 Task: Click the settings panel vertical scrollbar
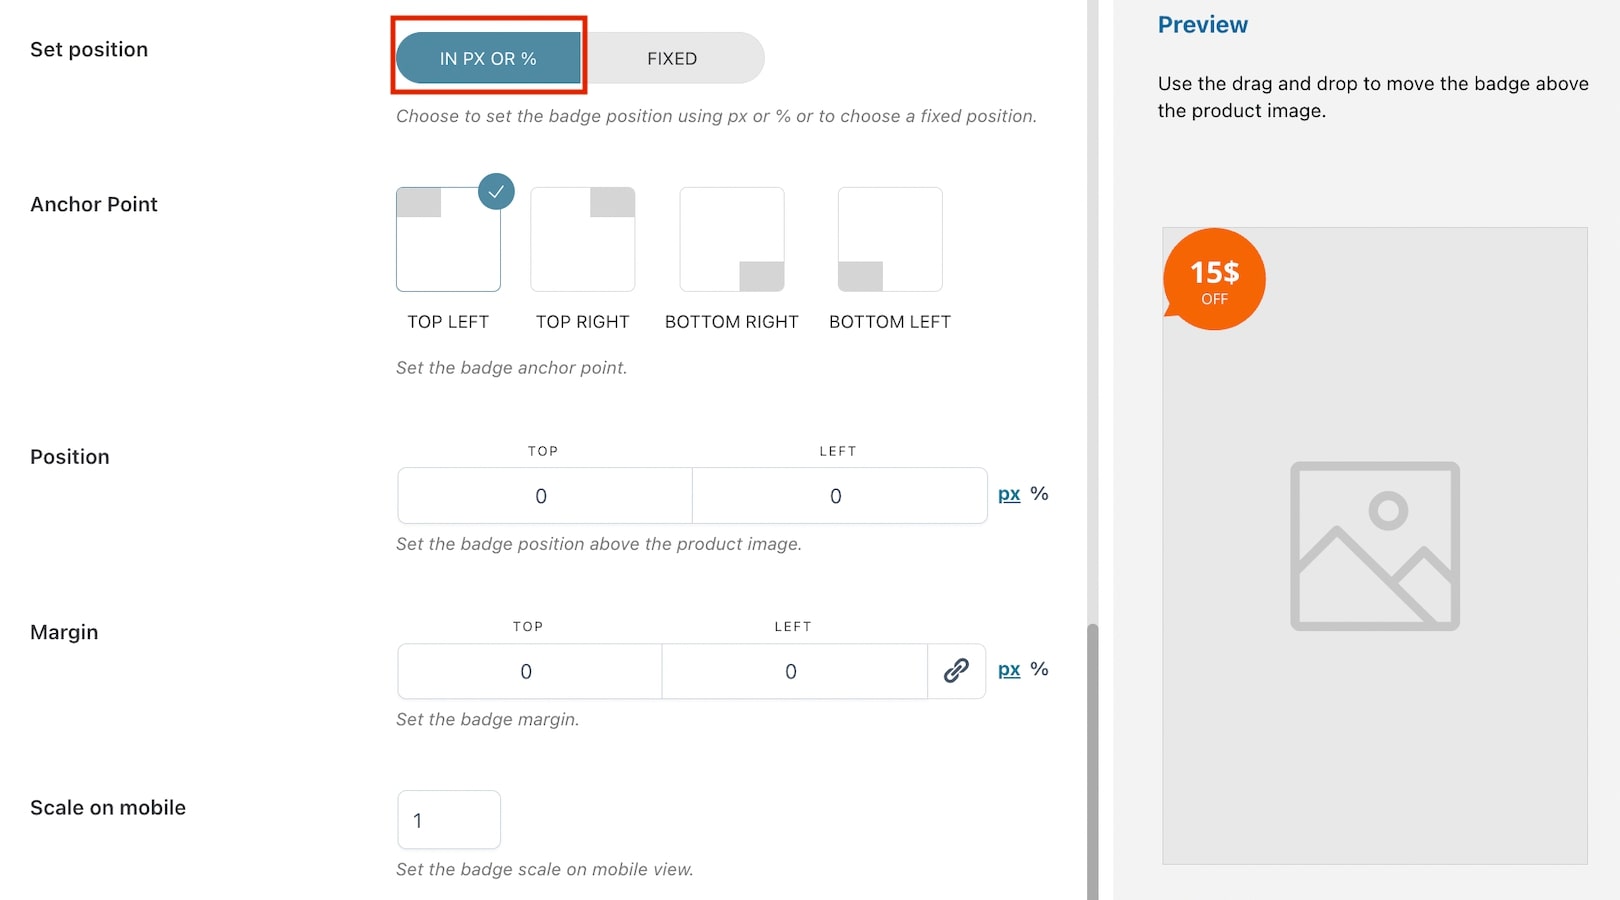pyautogui.click(x=1093, y=760)
